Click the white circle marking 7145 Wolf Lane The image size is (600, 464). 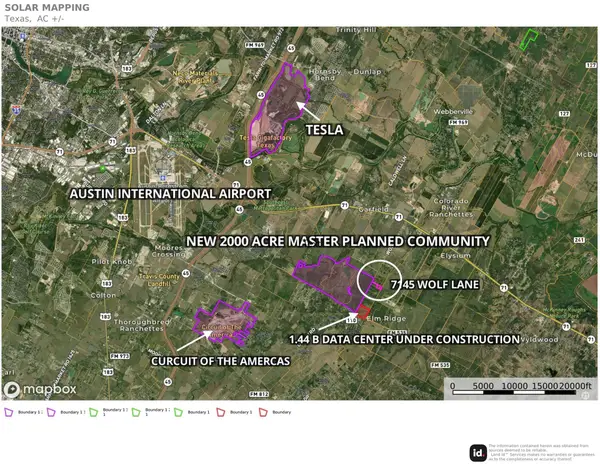380,282
